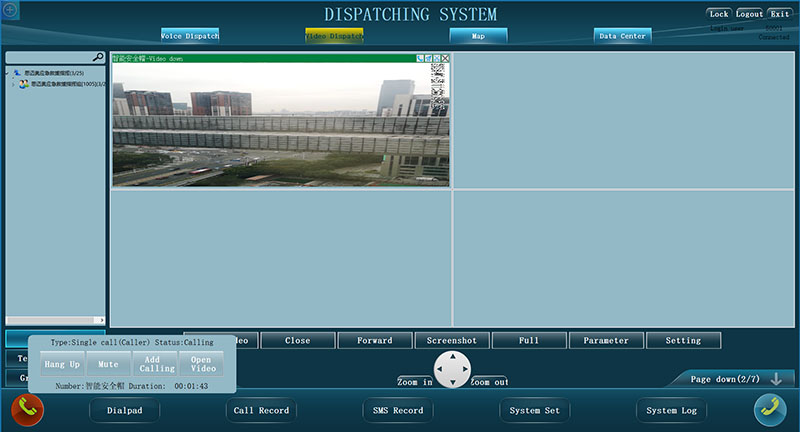
Task: Collapse the top-level group in the tree
Action: [8, 73]
